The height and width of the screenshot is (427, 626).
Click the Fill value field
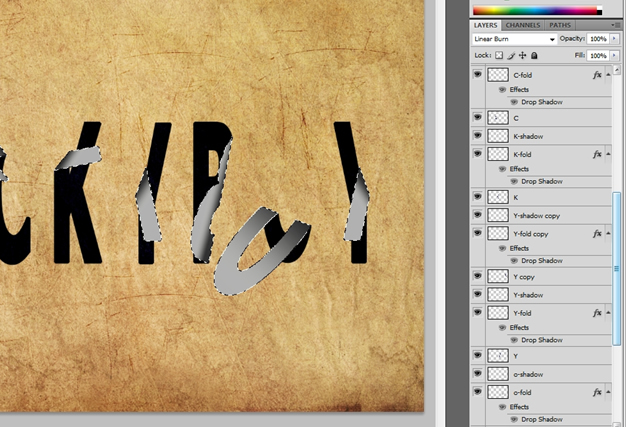[x=598, y=55]
